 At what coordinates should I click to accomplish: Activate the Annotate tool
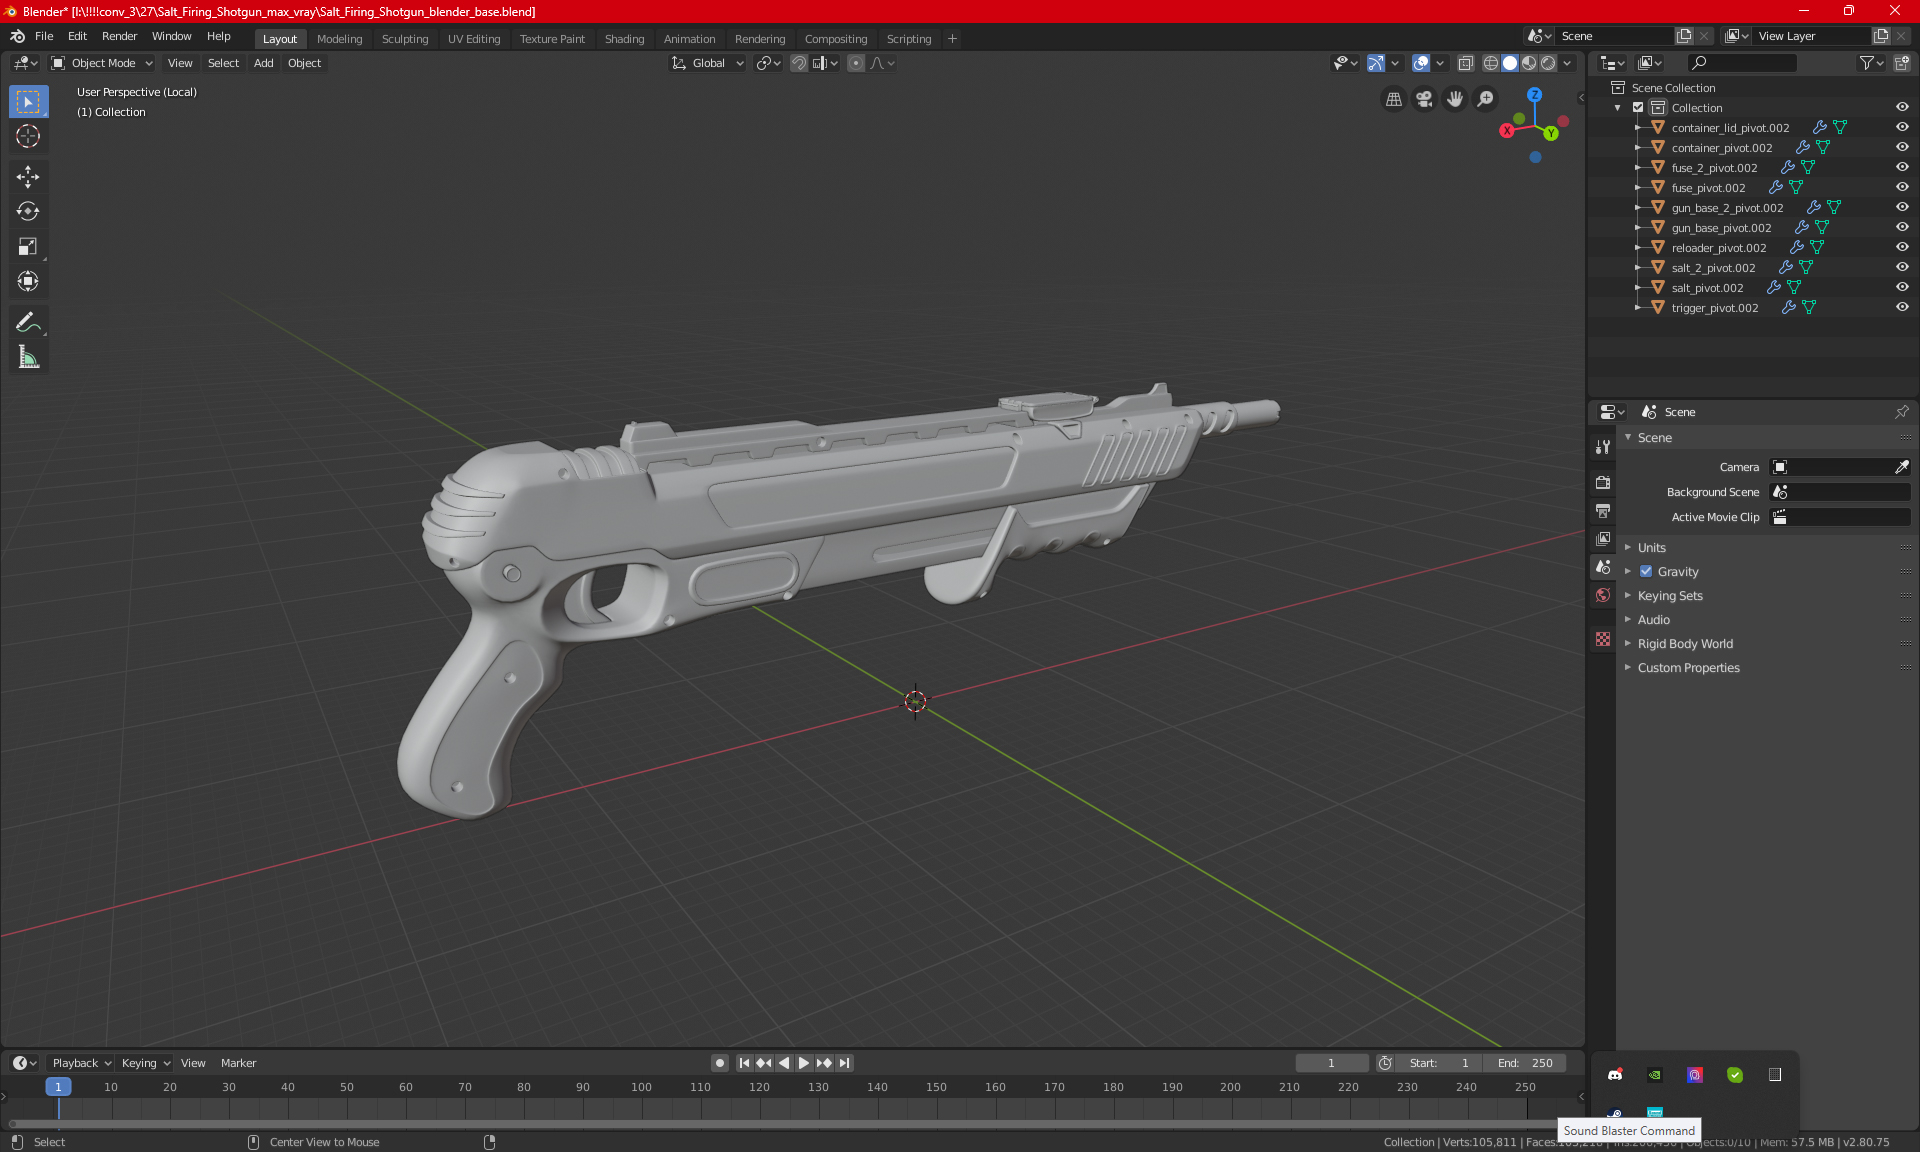click(28, 322)
